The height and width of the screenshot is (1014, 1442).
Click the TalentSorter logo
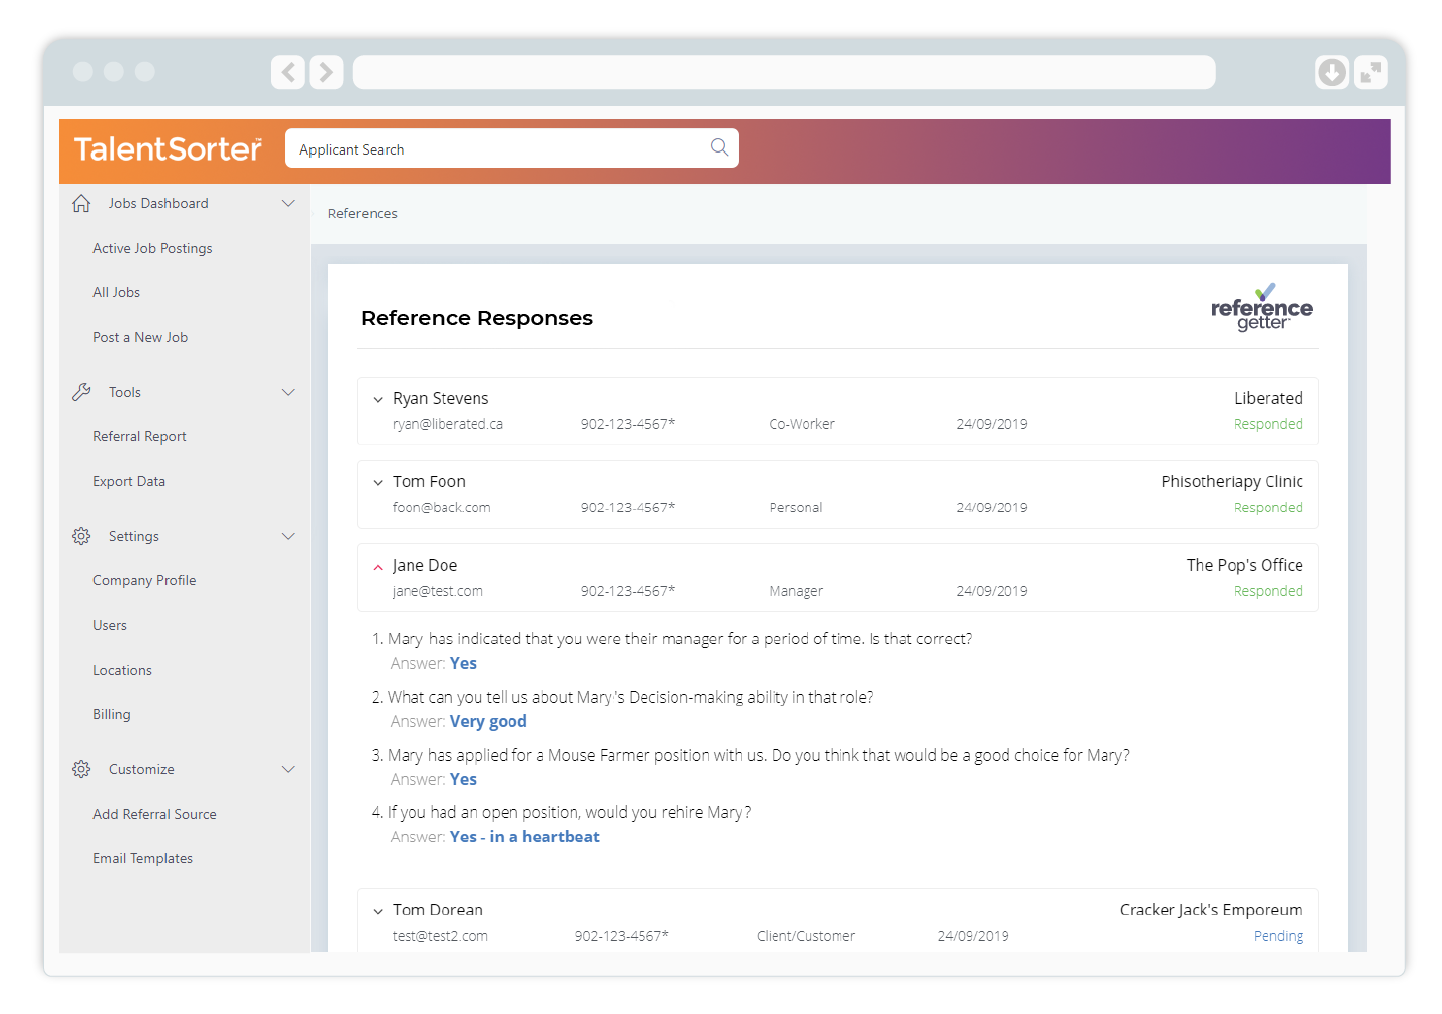168,150
